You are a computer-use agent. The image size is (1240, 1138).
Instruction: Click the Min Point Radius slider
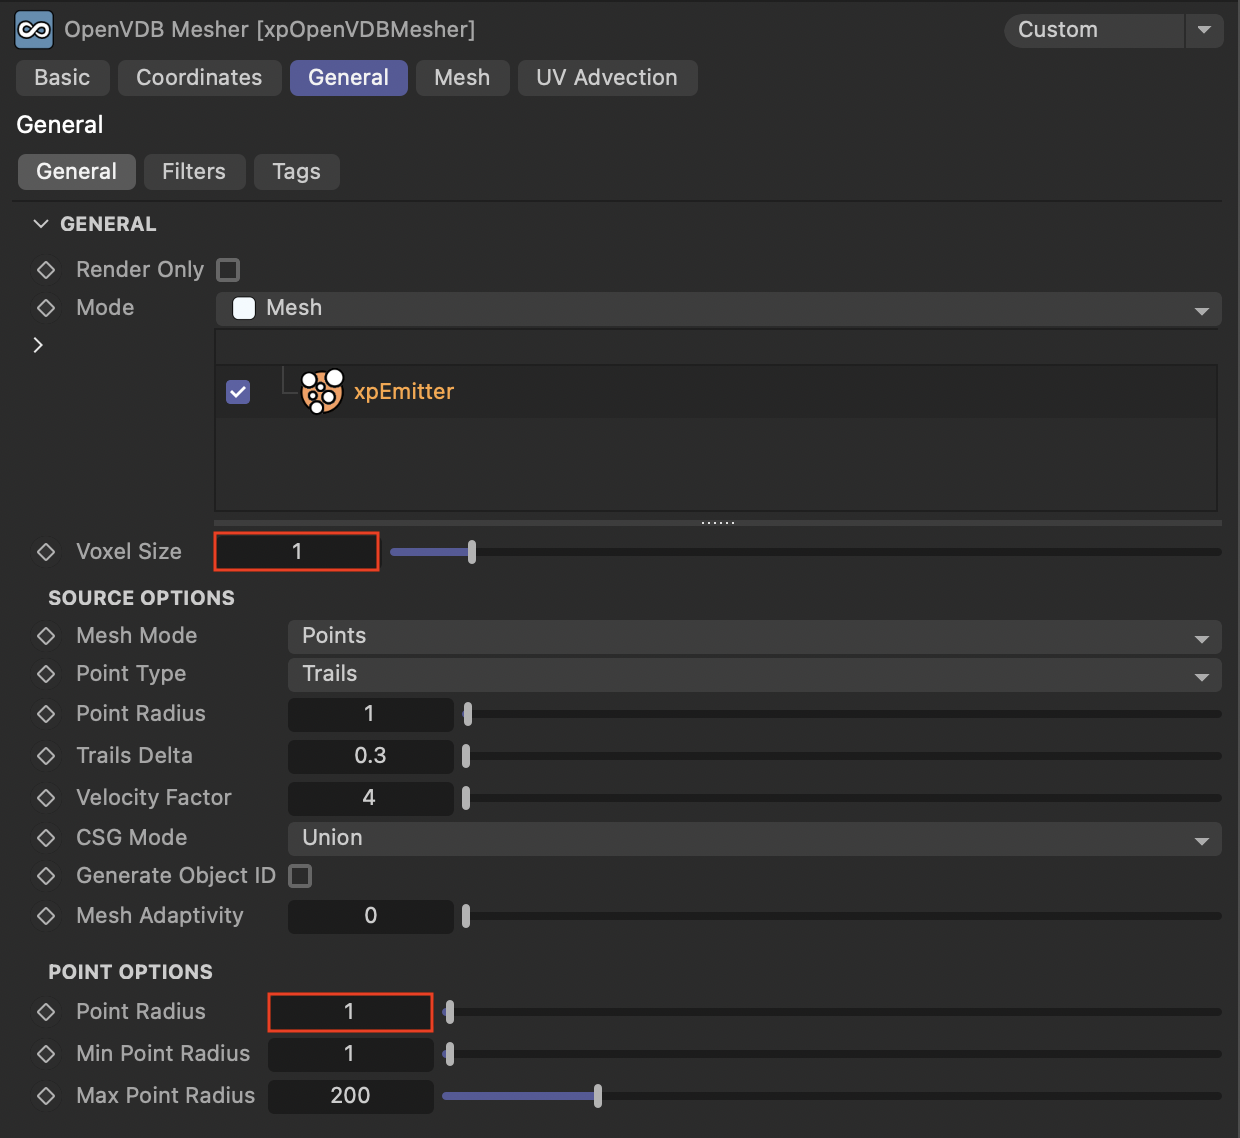tap(832, 1054)
